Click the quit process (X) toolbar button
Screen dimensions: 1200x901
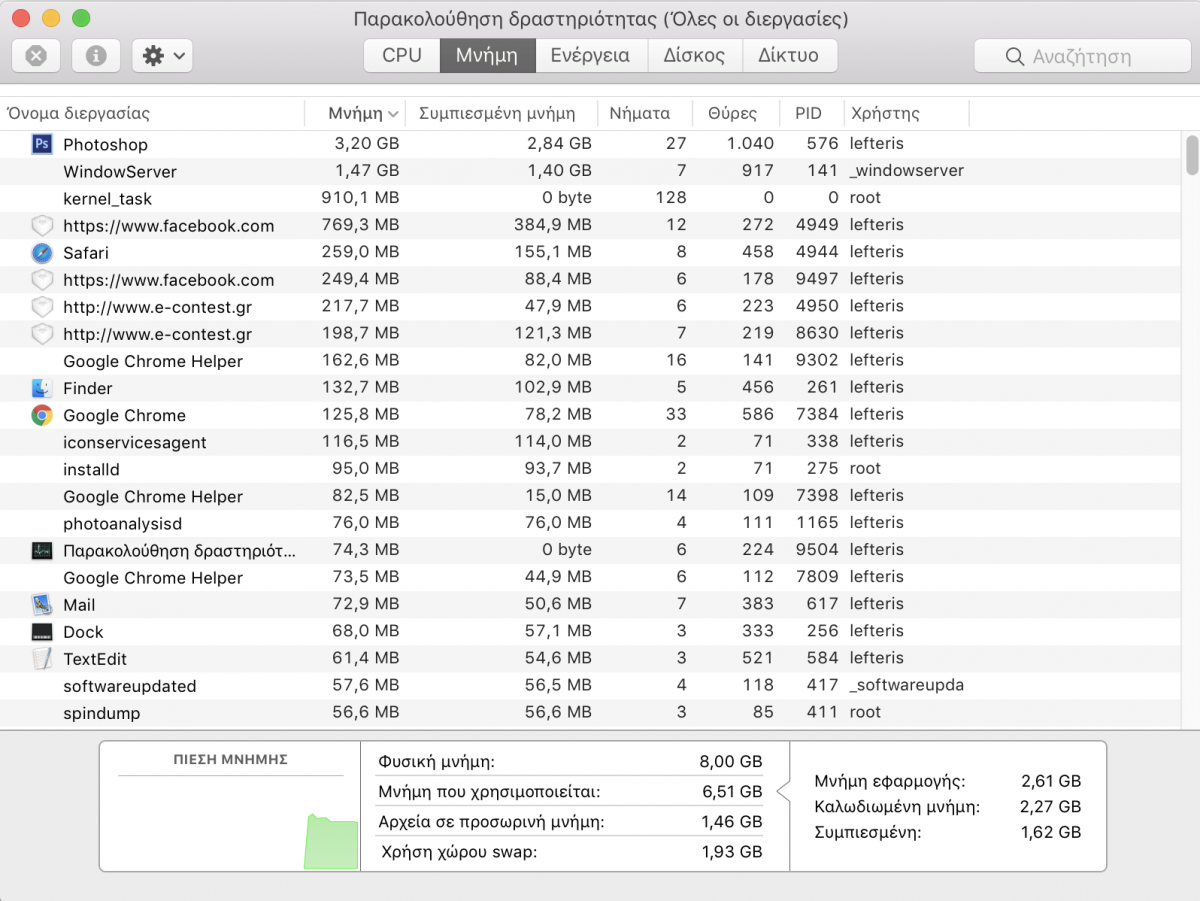click(x=36, y=56)
